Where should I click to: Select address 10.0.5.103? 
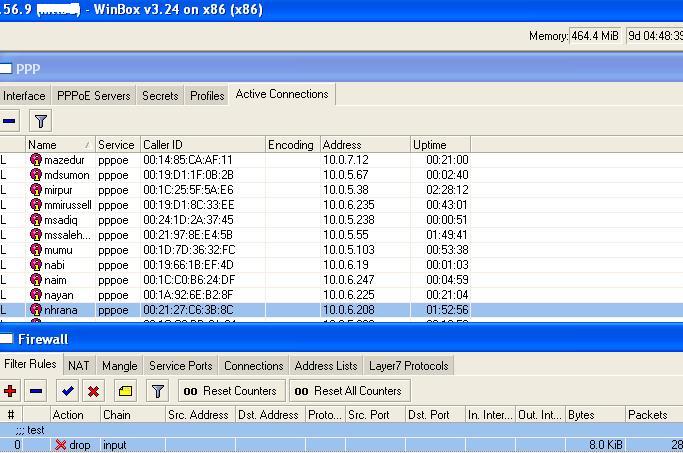click(x=348, y=250)
